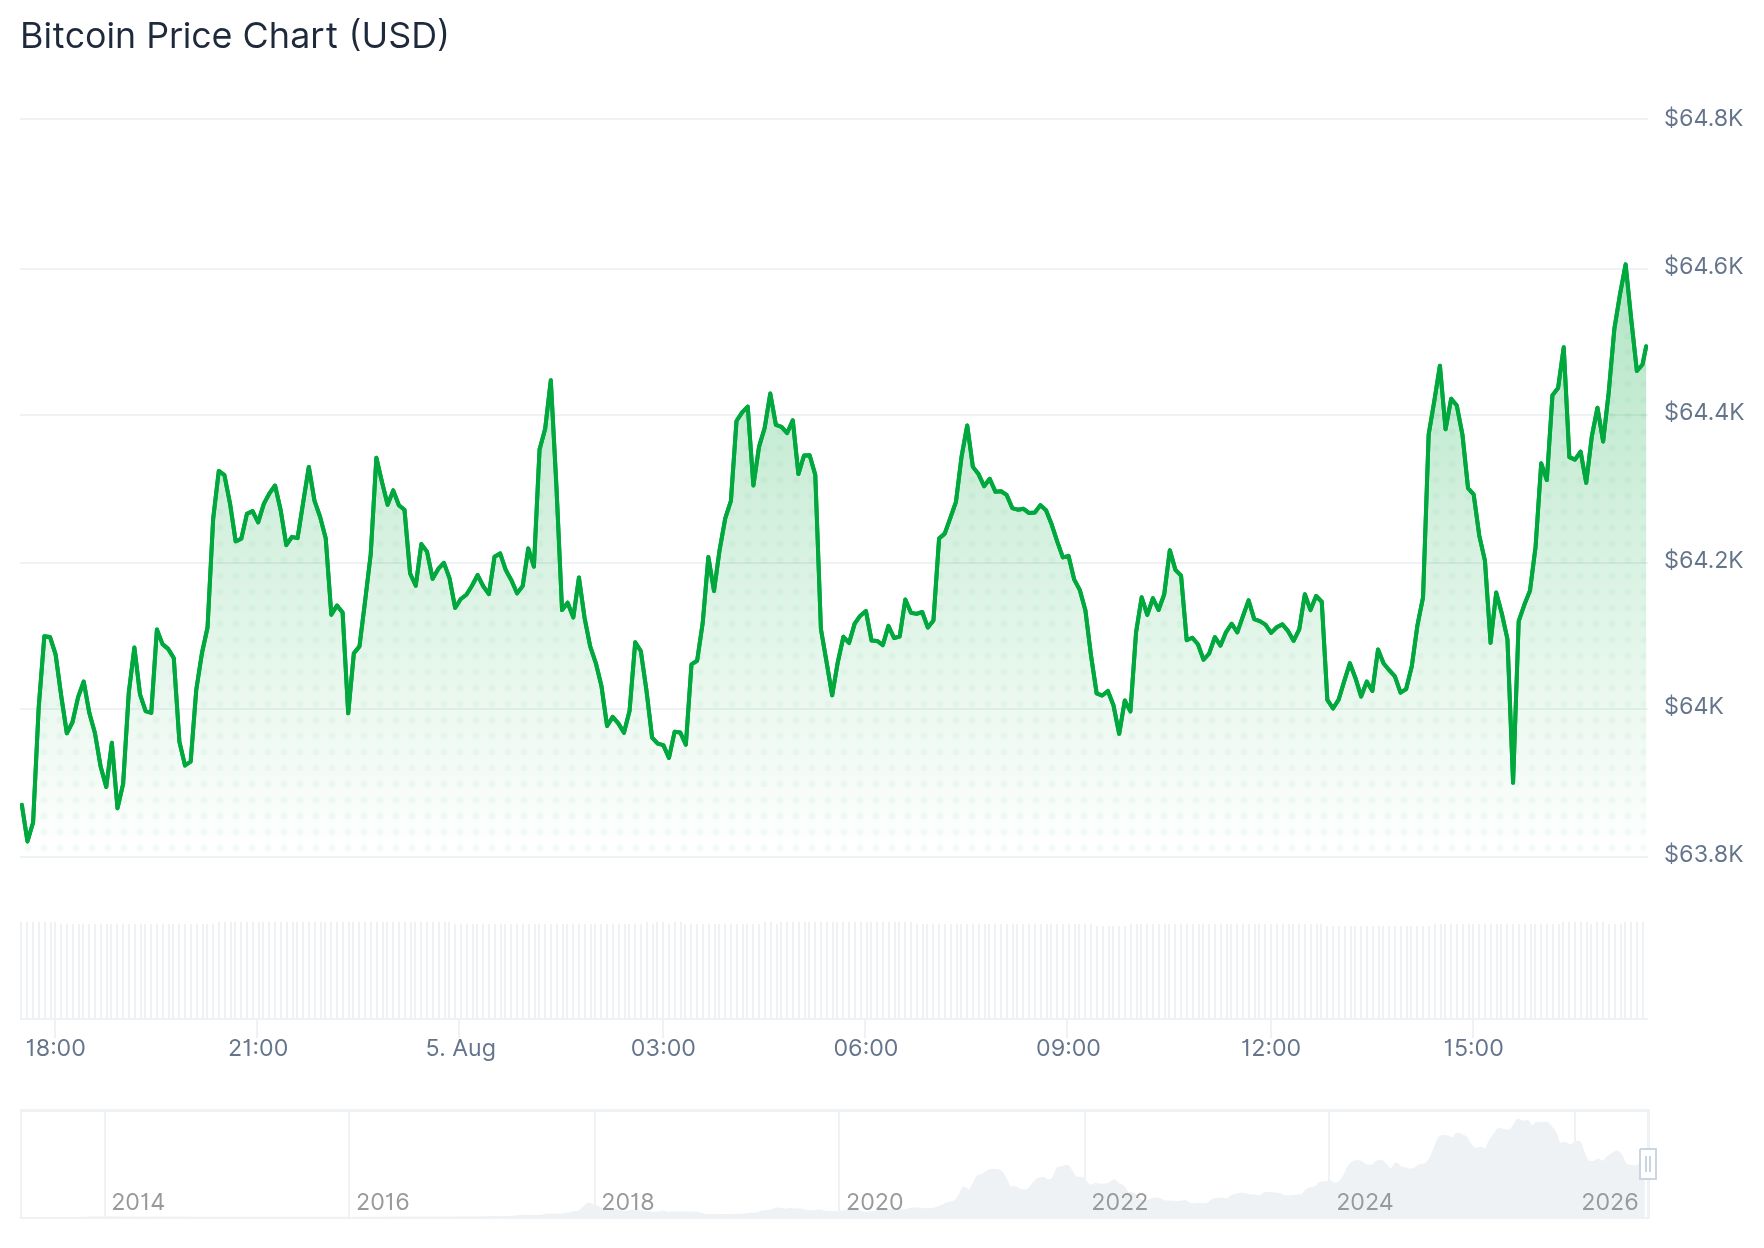The height and width of the screenshot is (1248, 1764).
Task: Click 2026 in the range navigator
Action: point(1610,1202)
